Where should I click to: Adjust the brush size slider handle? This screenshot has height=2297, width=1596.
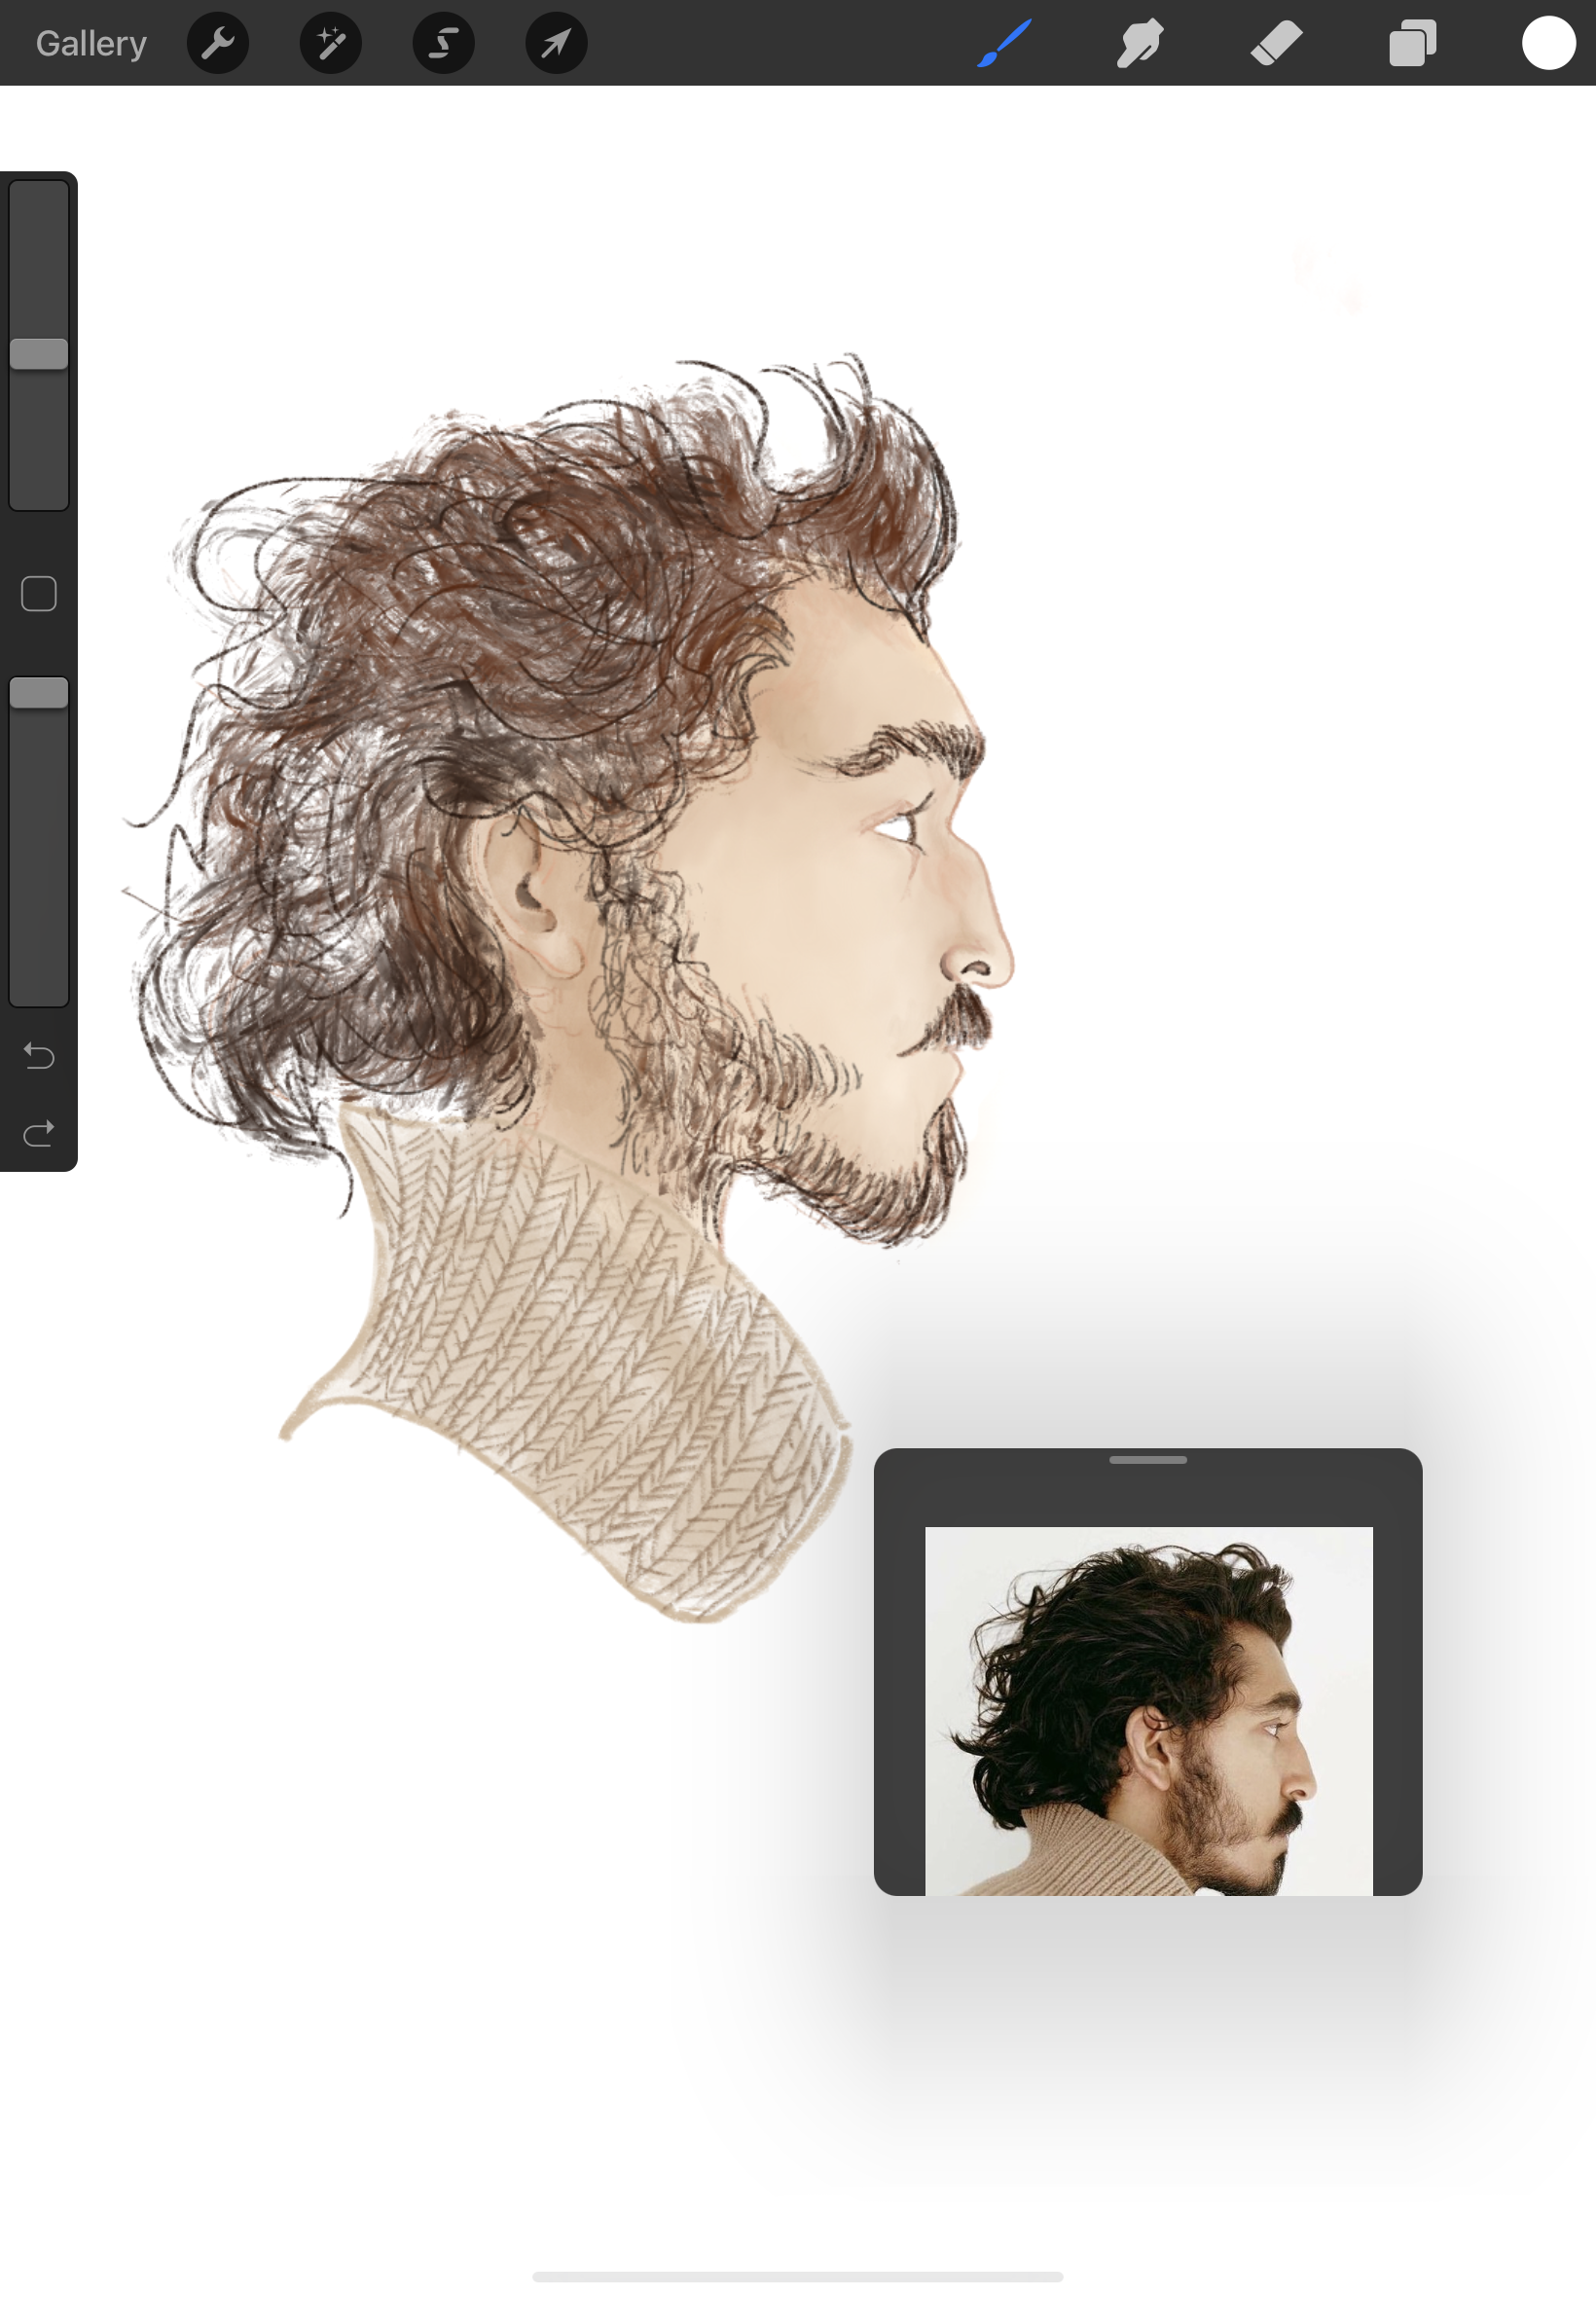tap(39, 354)
